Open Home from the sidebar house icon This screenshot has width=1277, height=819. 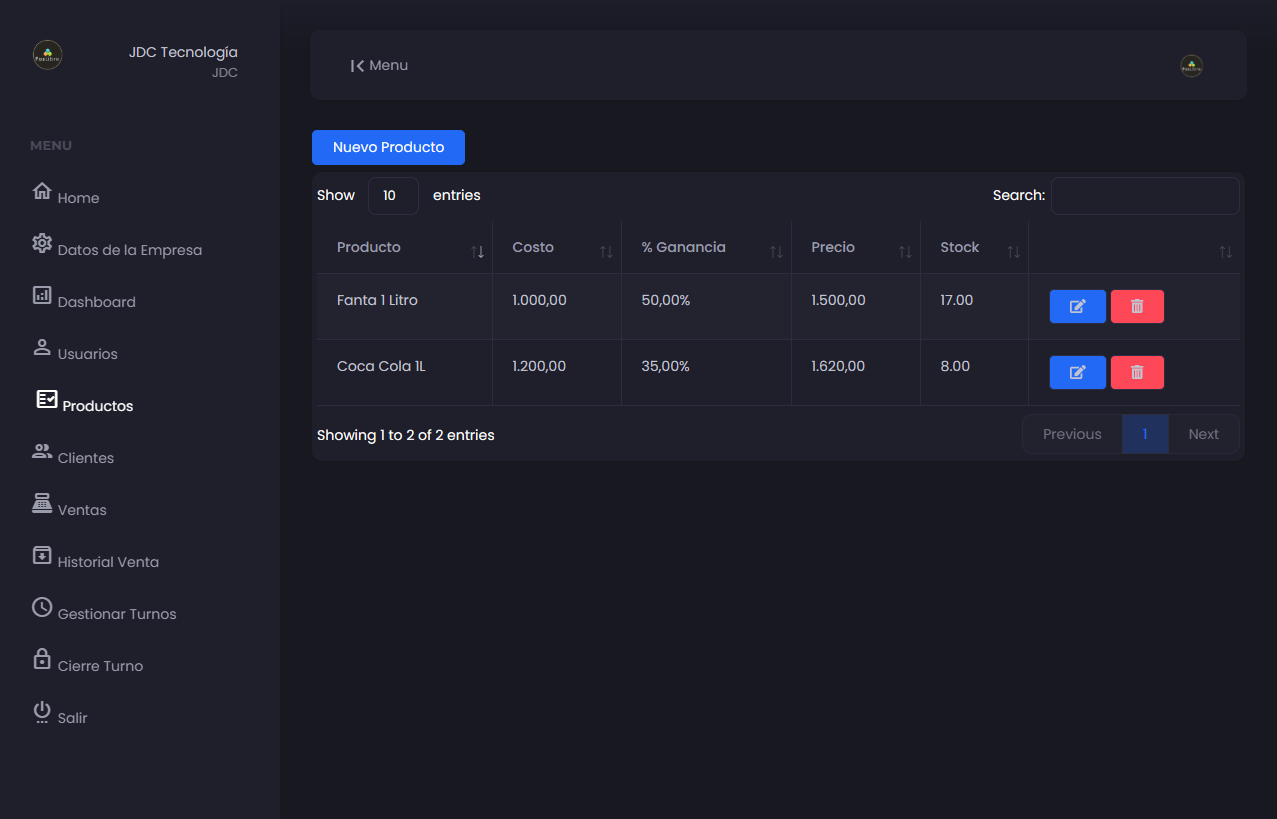click(42, 191)
